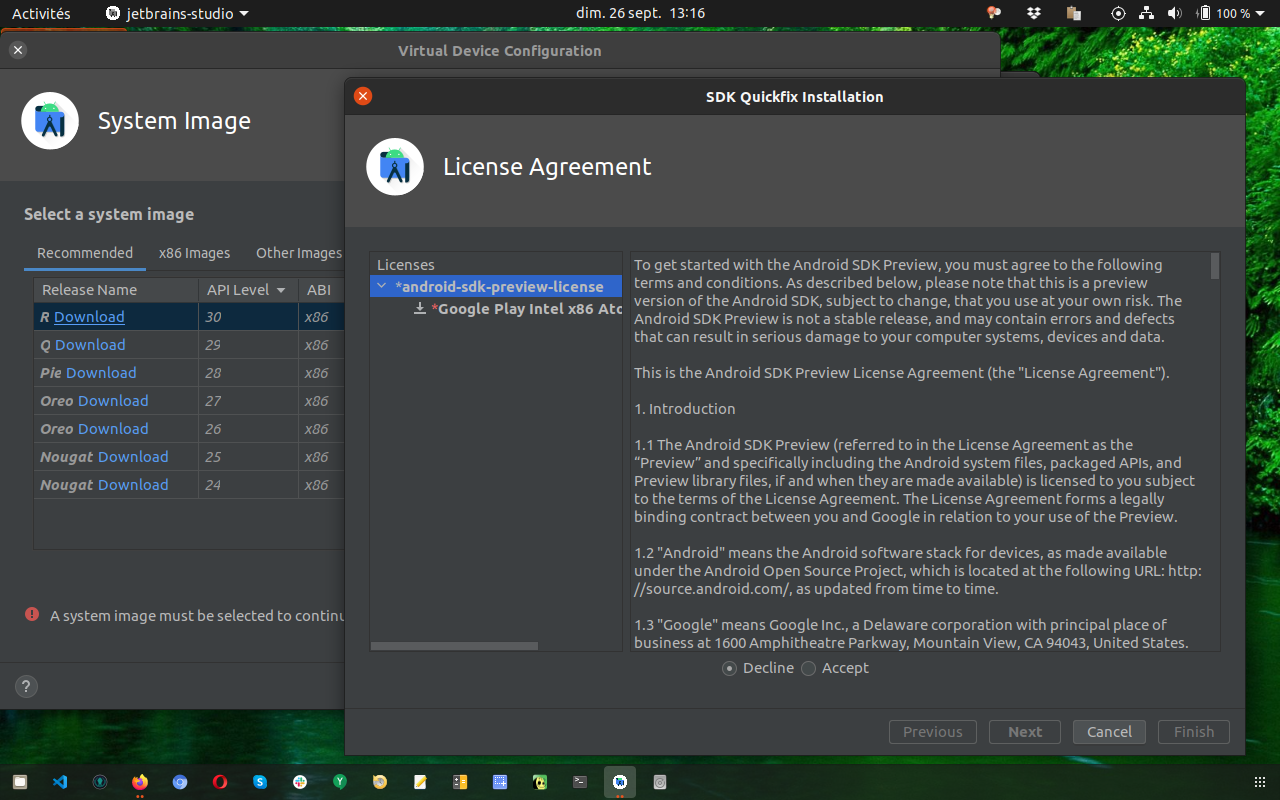Open the disk utility icon in dock

pos(660,782)
